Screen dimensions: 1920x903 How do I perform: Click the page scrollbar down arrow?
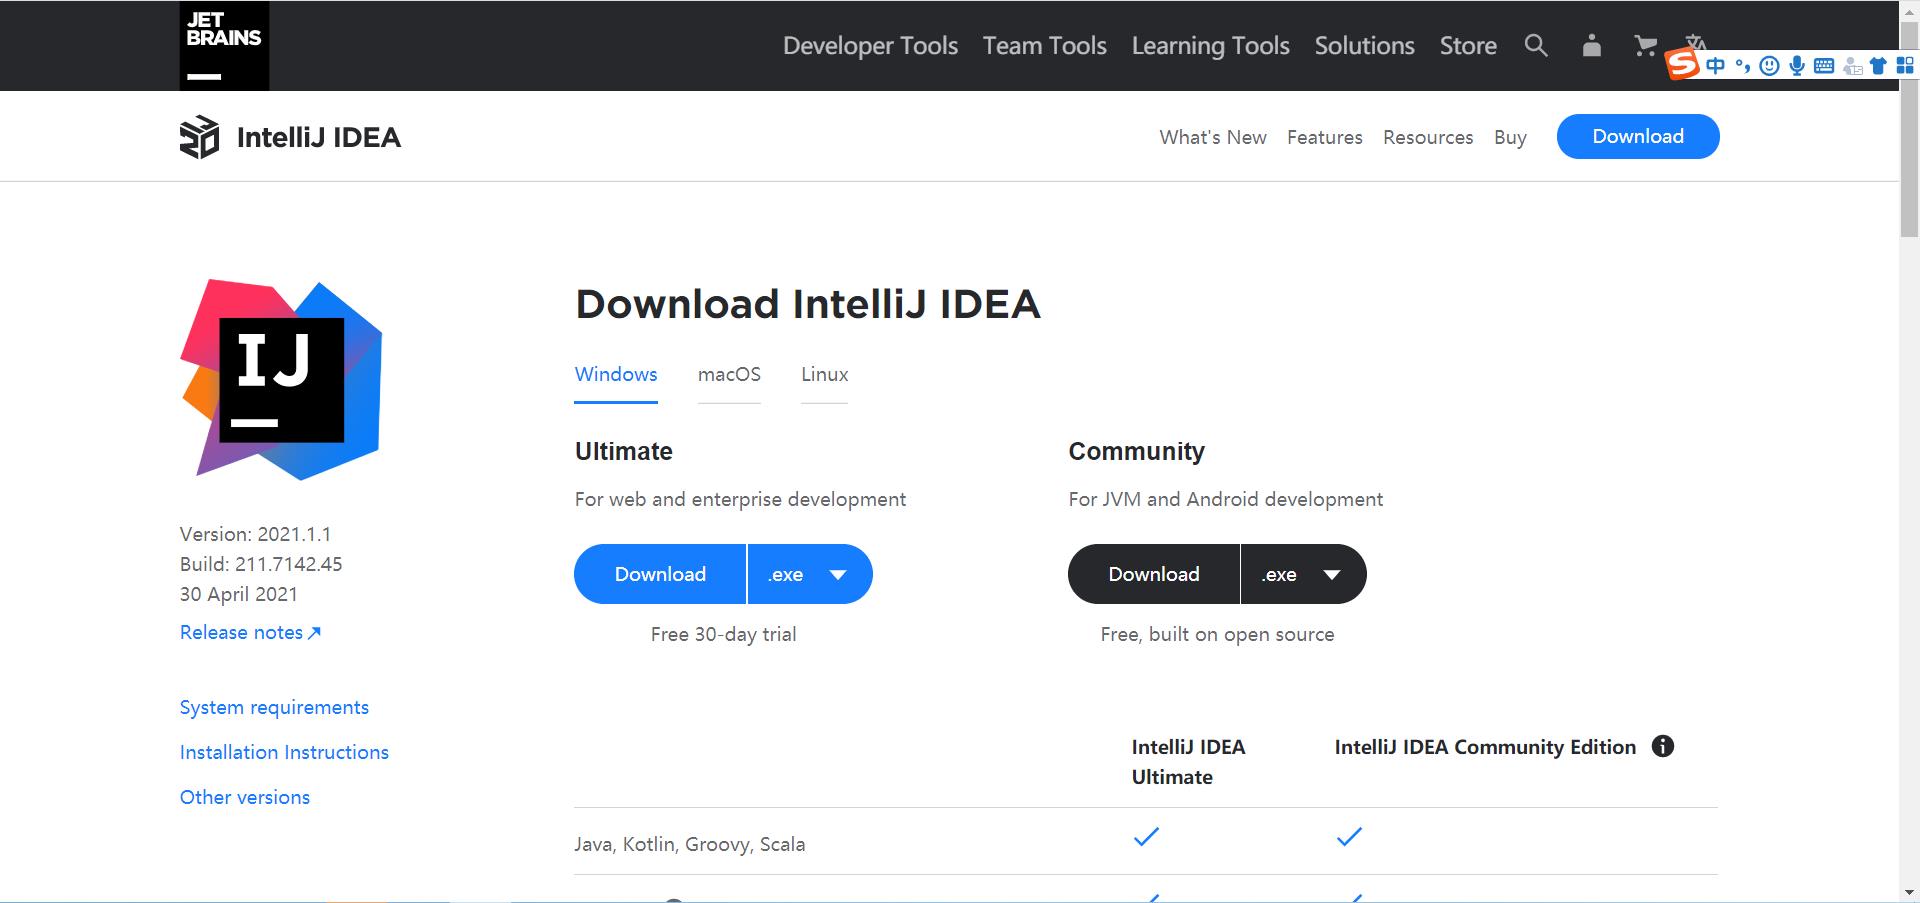coord(1909,892)
